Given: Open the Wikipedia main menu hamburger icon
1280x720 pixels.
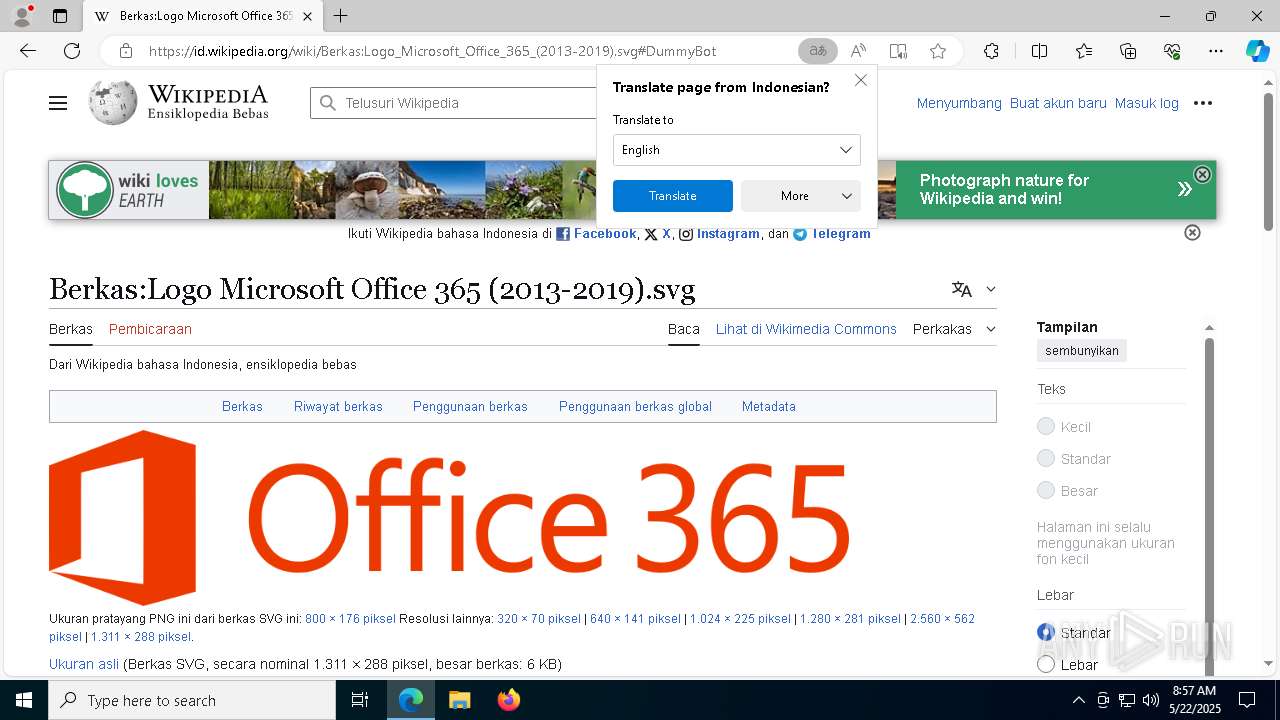Looking at the screenshot, I should (x=58, y=103).
